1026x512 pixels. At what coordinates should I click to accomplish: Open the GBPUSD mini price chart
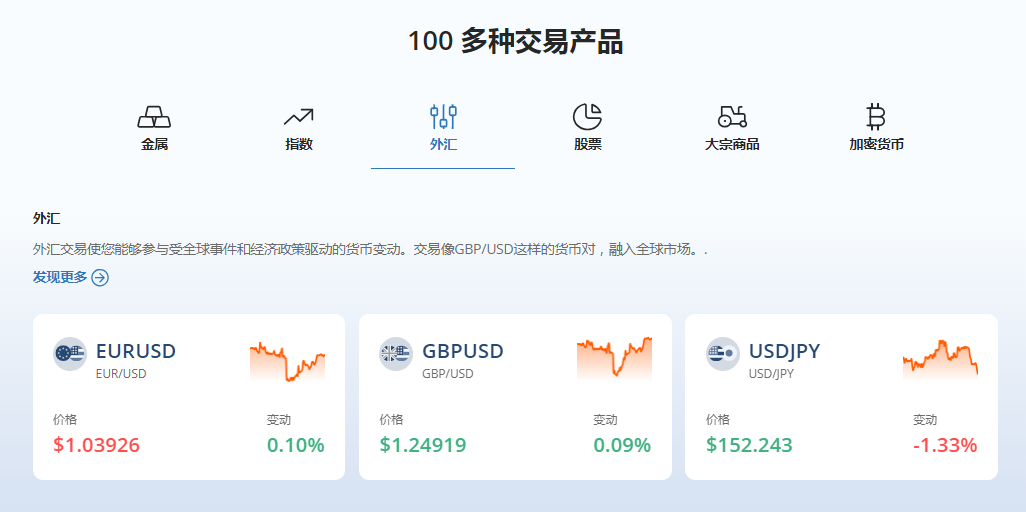[x=614, y=359]
